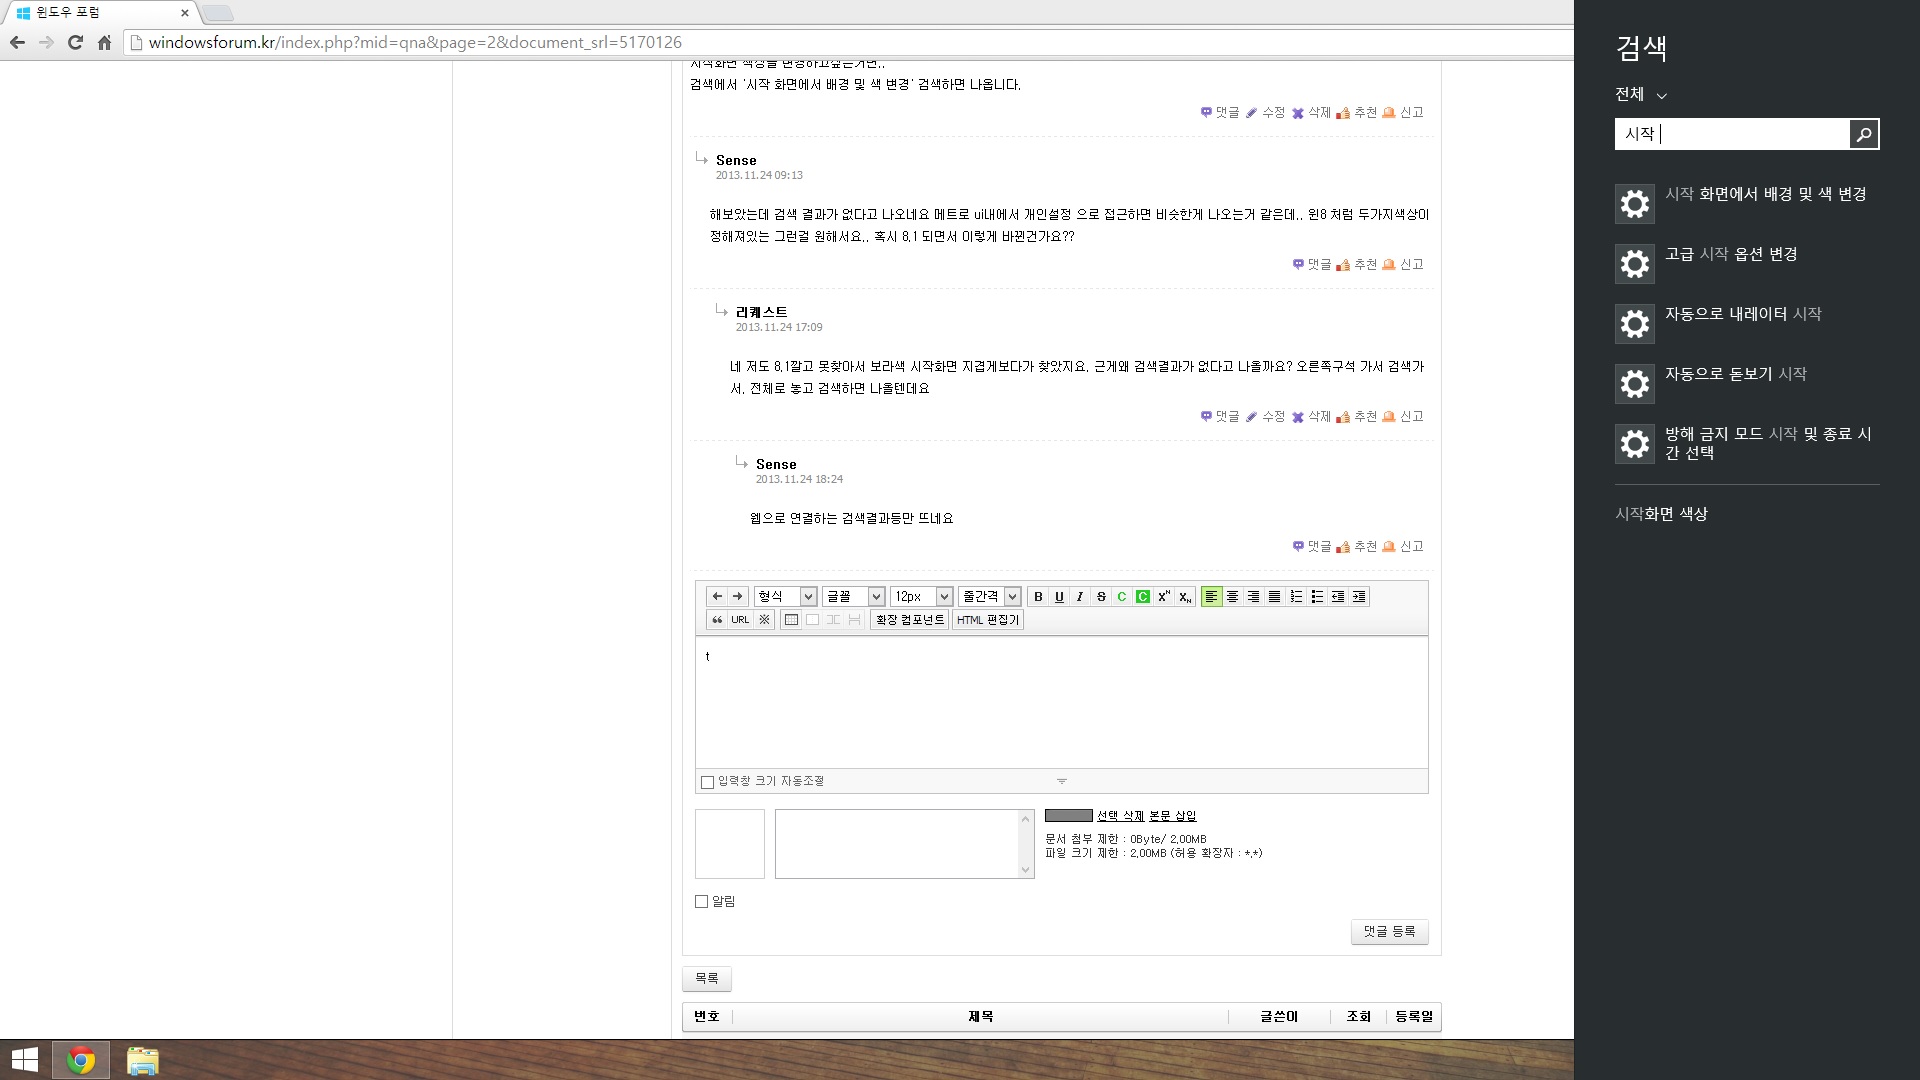Open 고급 시작 옵션 변경 search result
Viewport: 1920px width, 1080px height.
click(1747, 264)
